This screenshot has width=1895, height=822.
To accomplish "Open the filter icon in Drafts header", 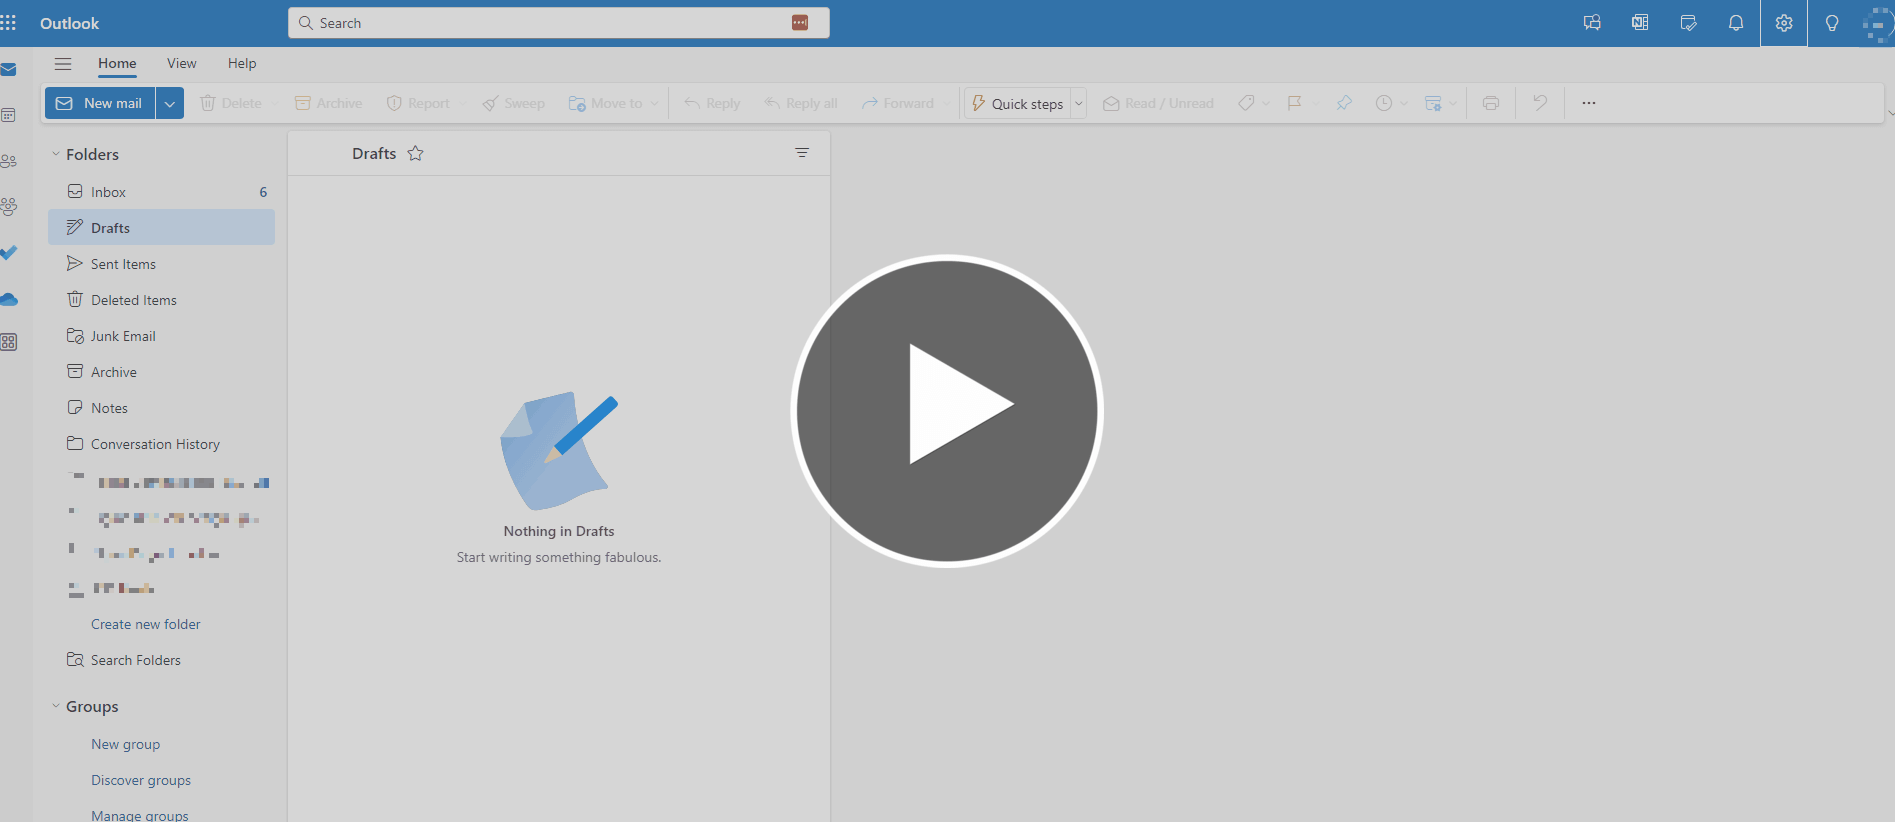I will (x=801, y=153).
